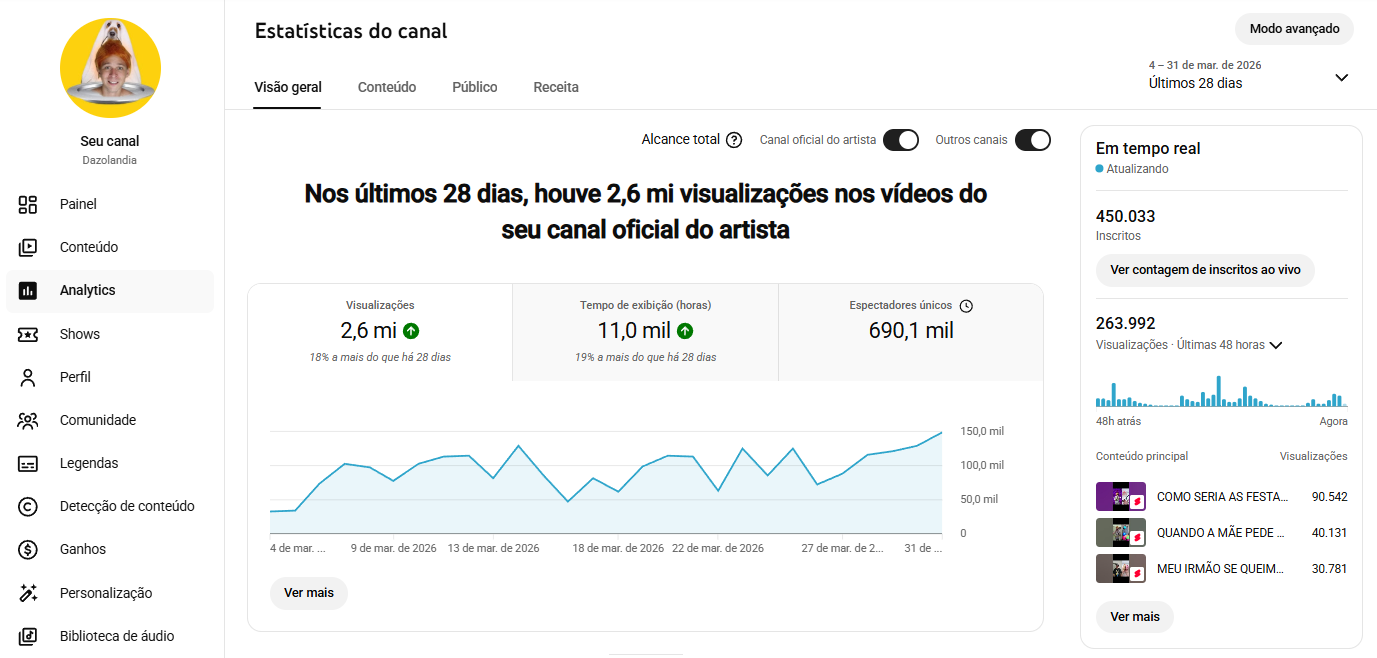Open Comunidade in the sidebar
This screenshot has height=658, width=1377.
[110, 420]
